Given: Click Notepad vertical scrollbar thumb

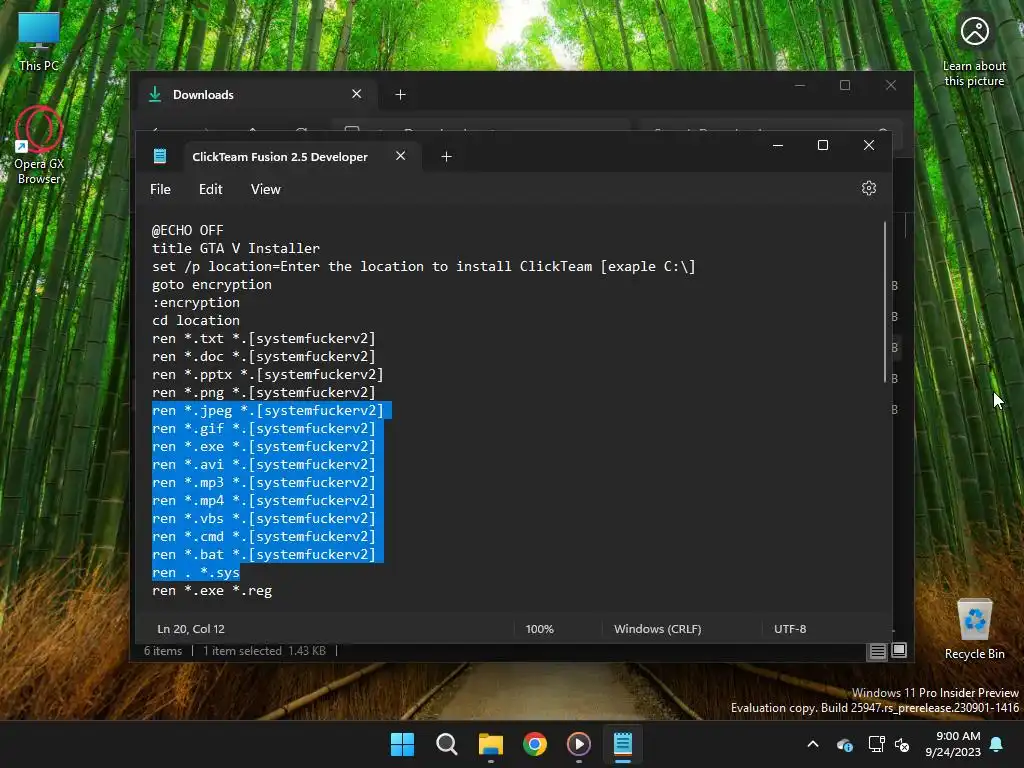Looking at the screenshot, I should coord(885,302).
